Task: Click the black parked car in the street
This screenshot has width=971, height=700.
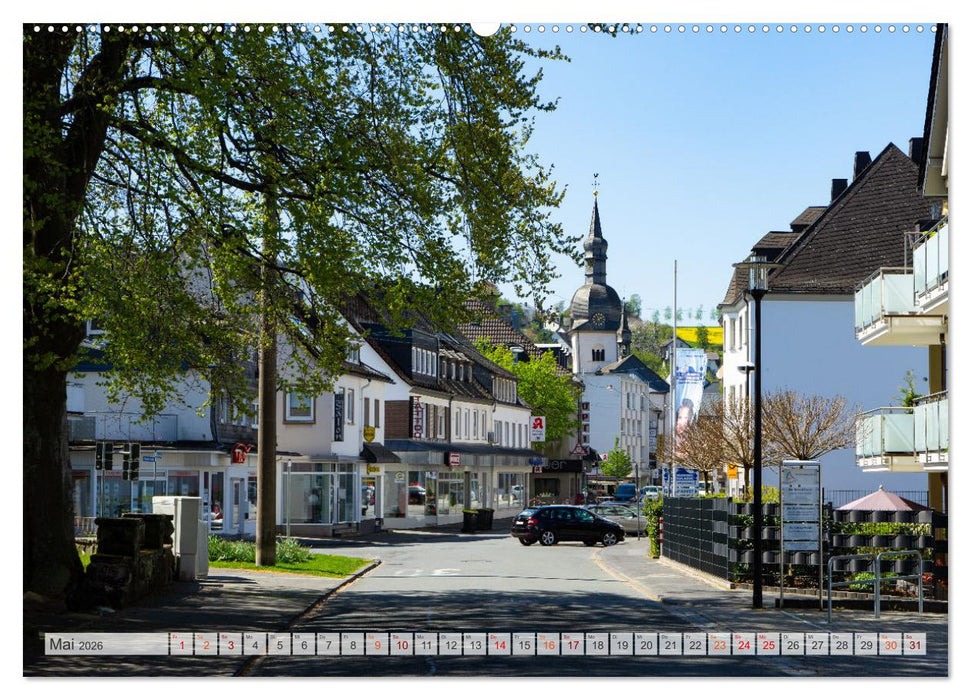Action: (x=565, y=525)
